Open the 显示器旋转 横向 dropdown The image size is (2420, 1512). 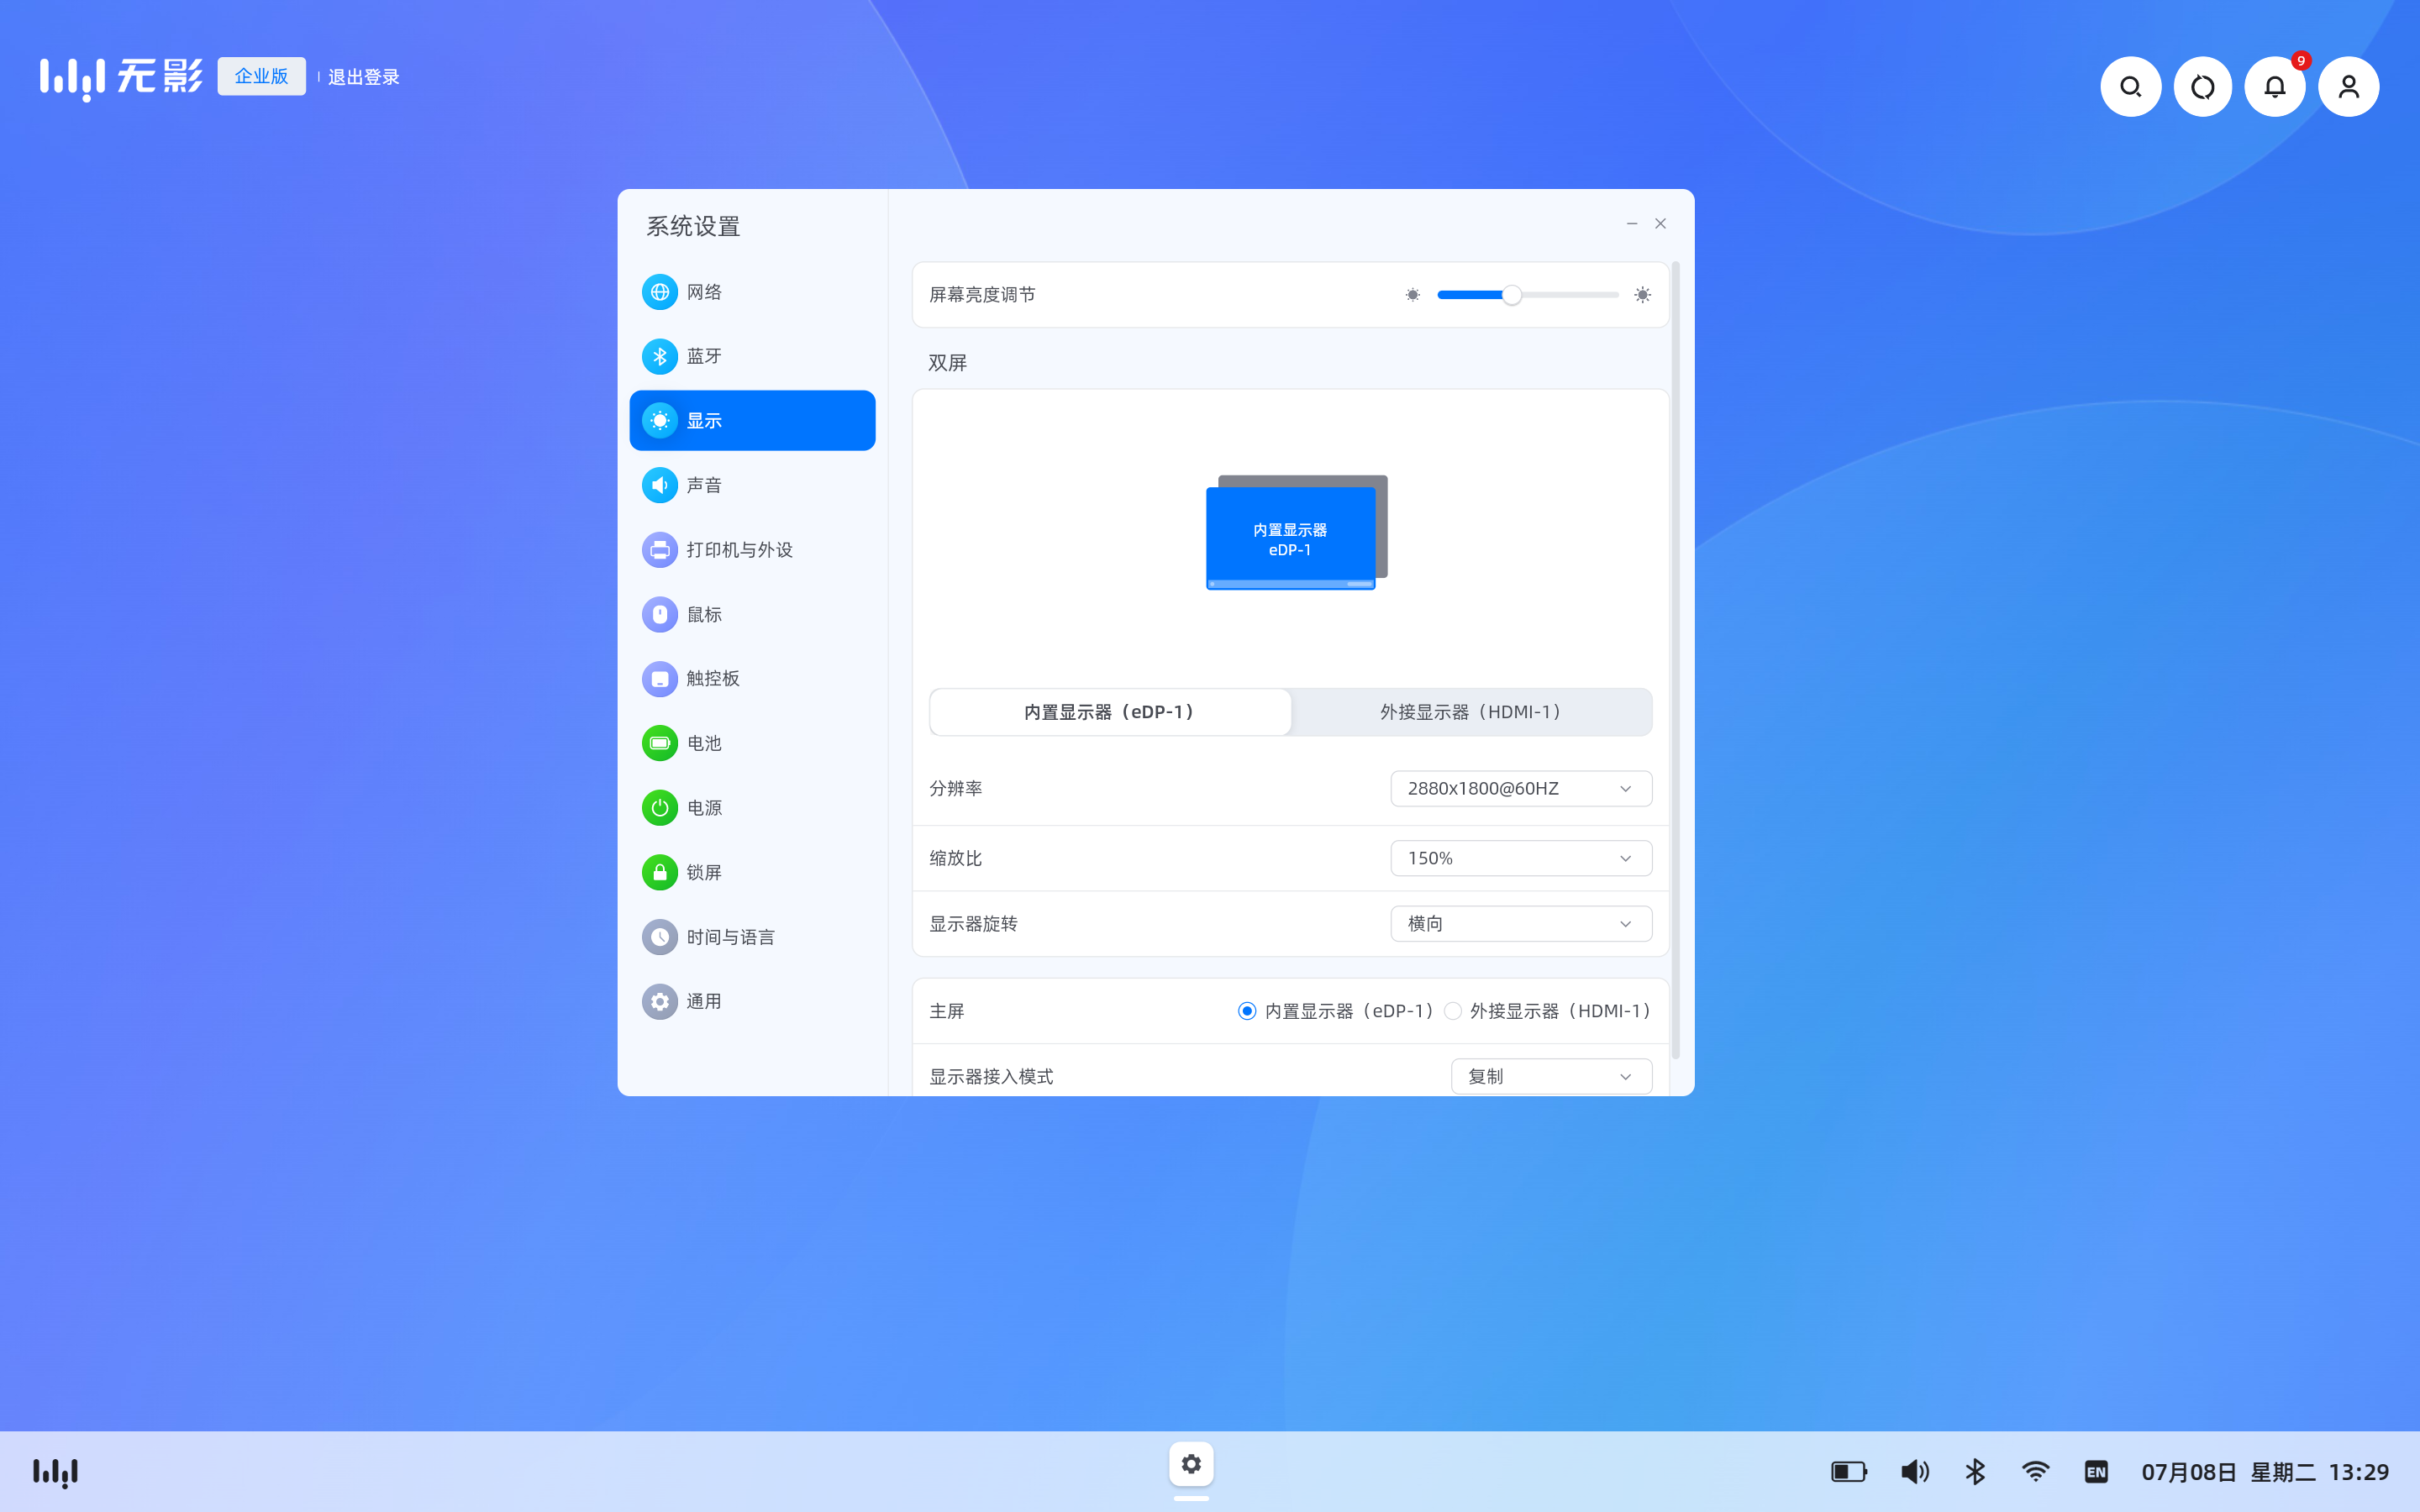1520,923
